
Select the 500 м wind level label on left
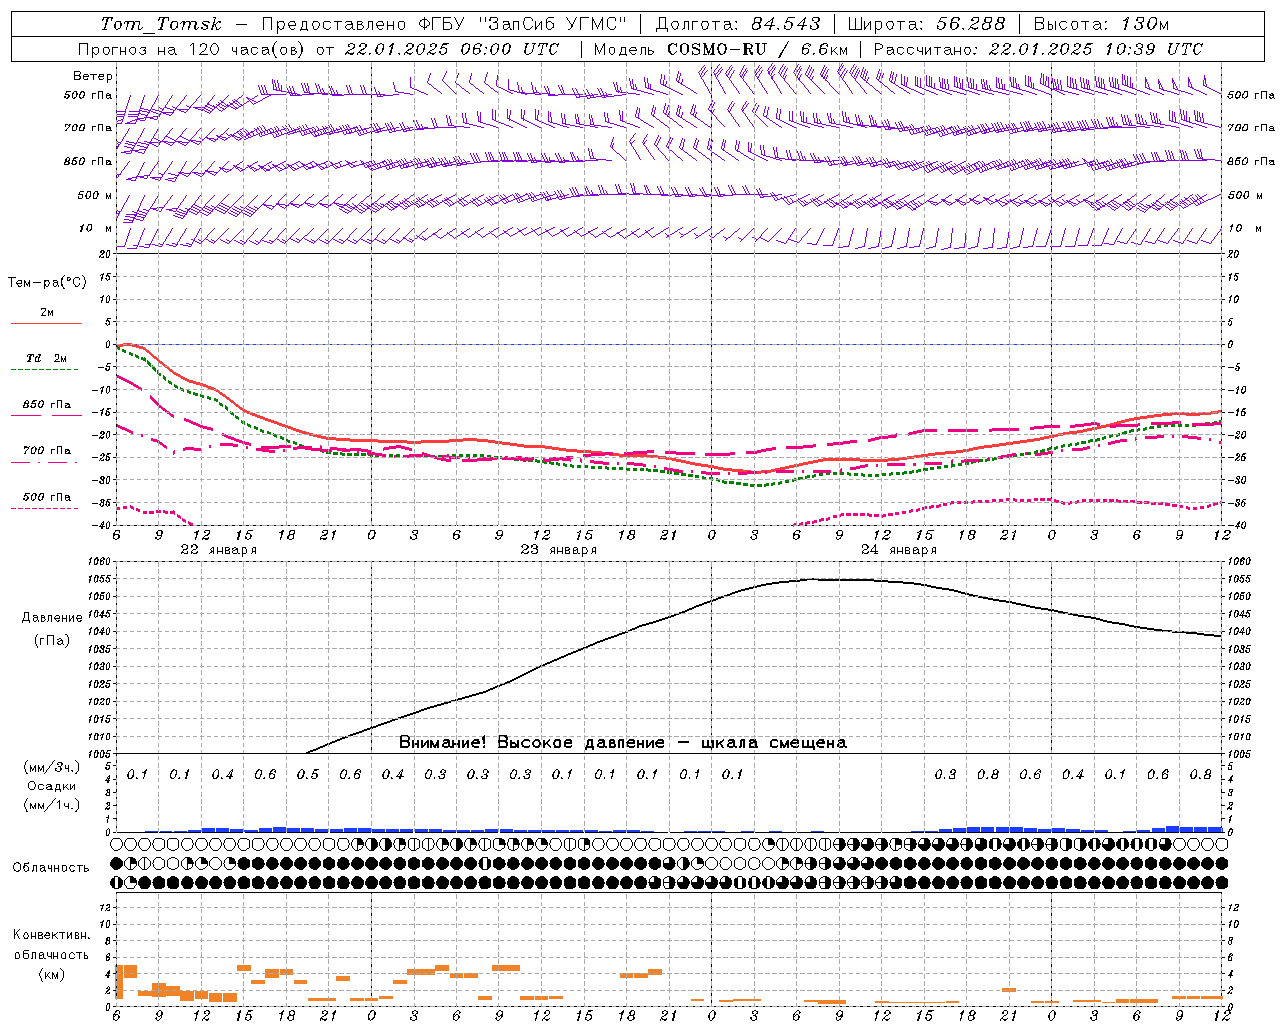click(x=95, y=195)
